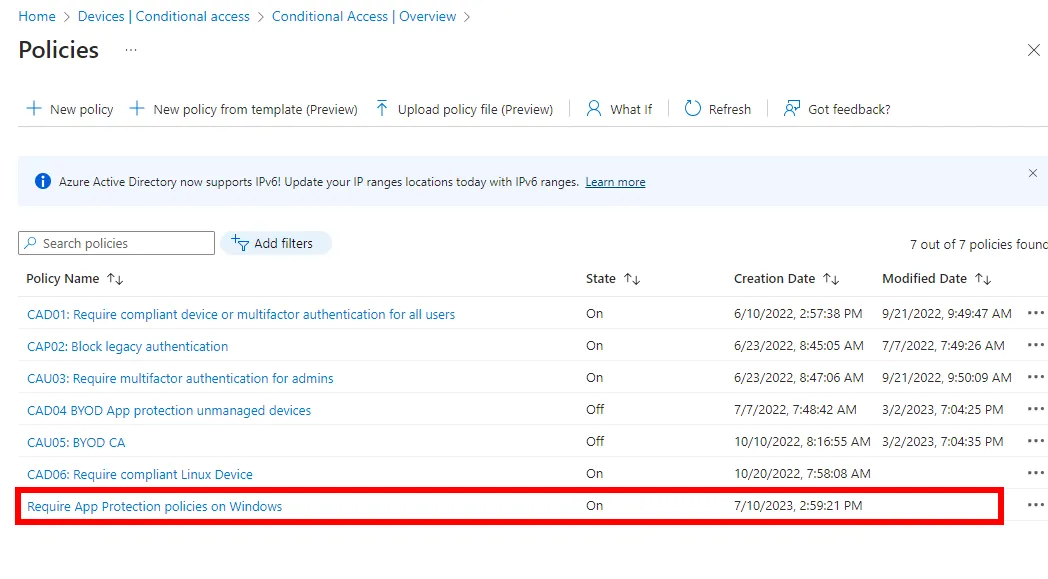1048x579 pixels.
Task: Open CAP02: Block legacy authentication policy
Action: click(127, 346)
